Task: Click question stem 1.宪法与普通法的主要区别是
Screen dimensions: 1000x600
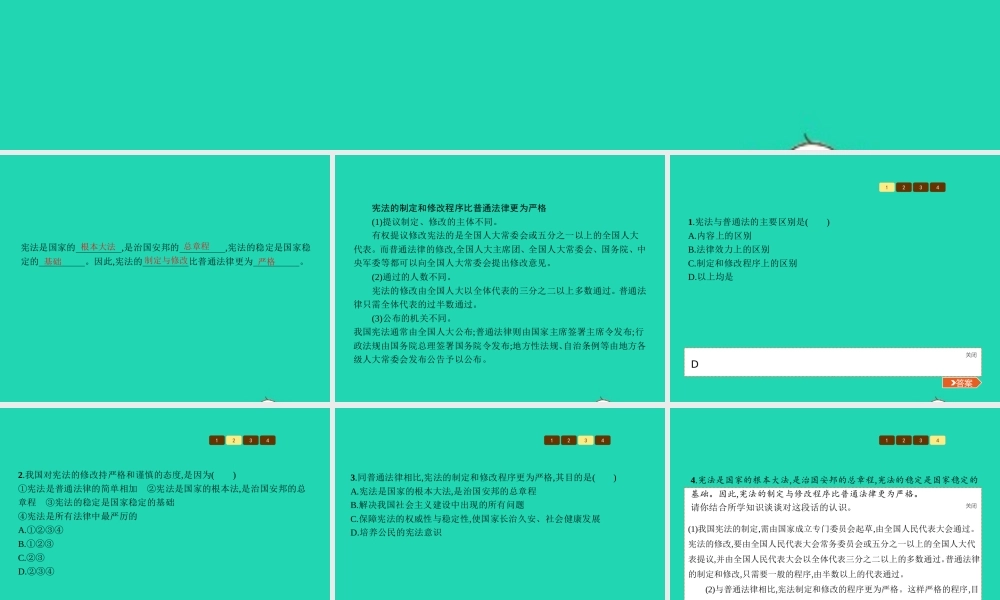Action: tap(759, 222)
